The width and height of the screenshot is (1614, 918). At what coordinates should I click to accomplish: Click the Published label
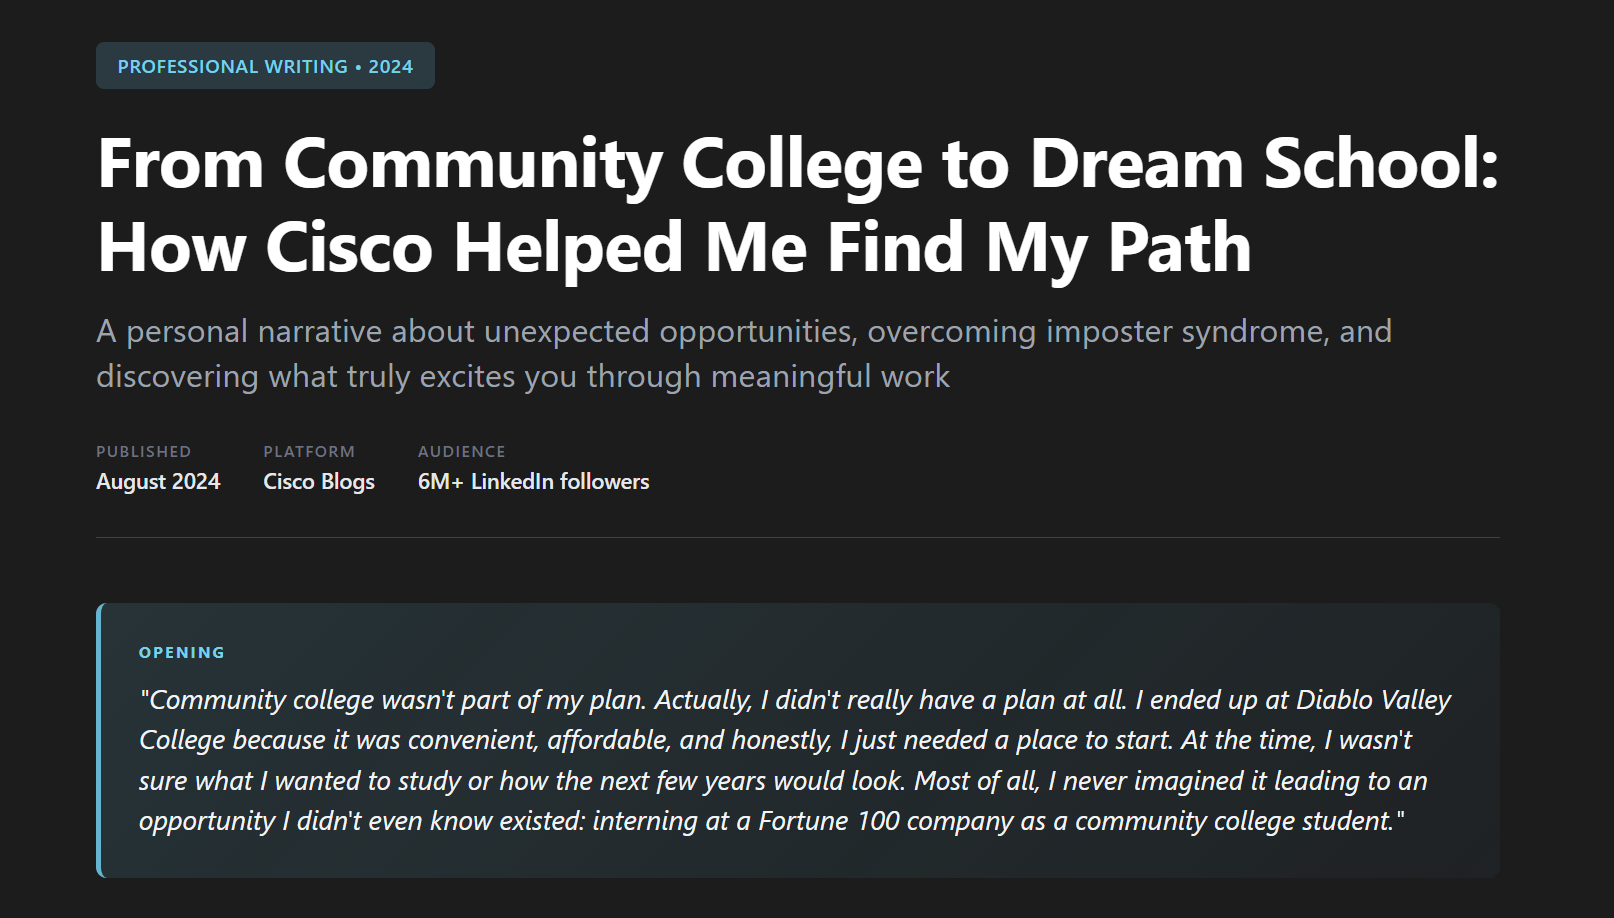143,452
